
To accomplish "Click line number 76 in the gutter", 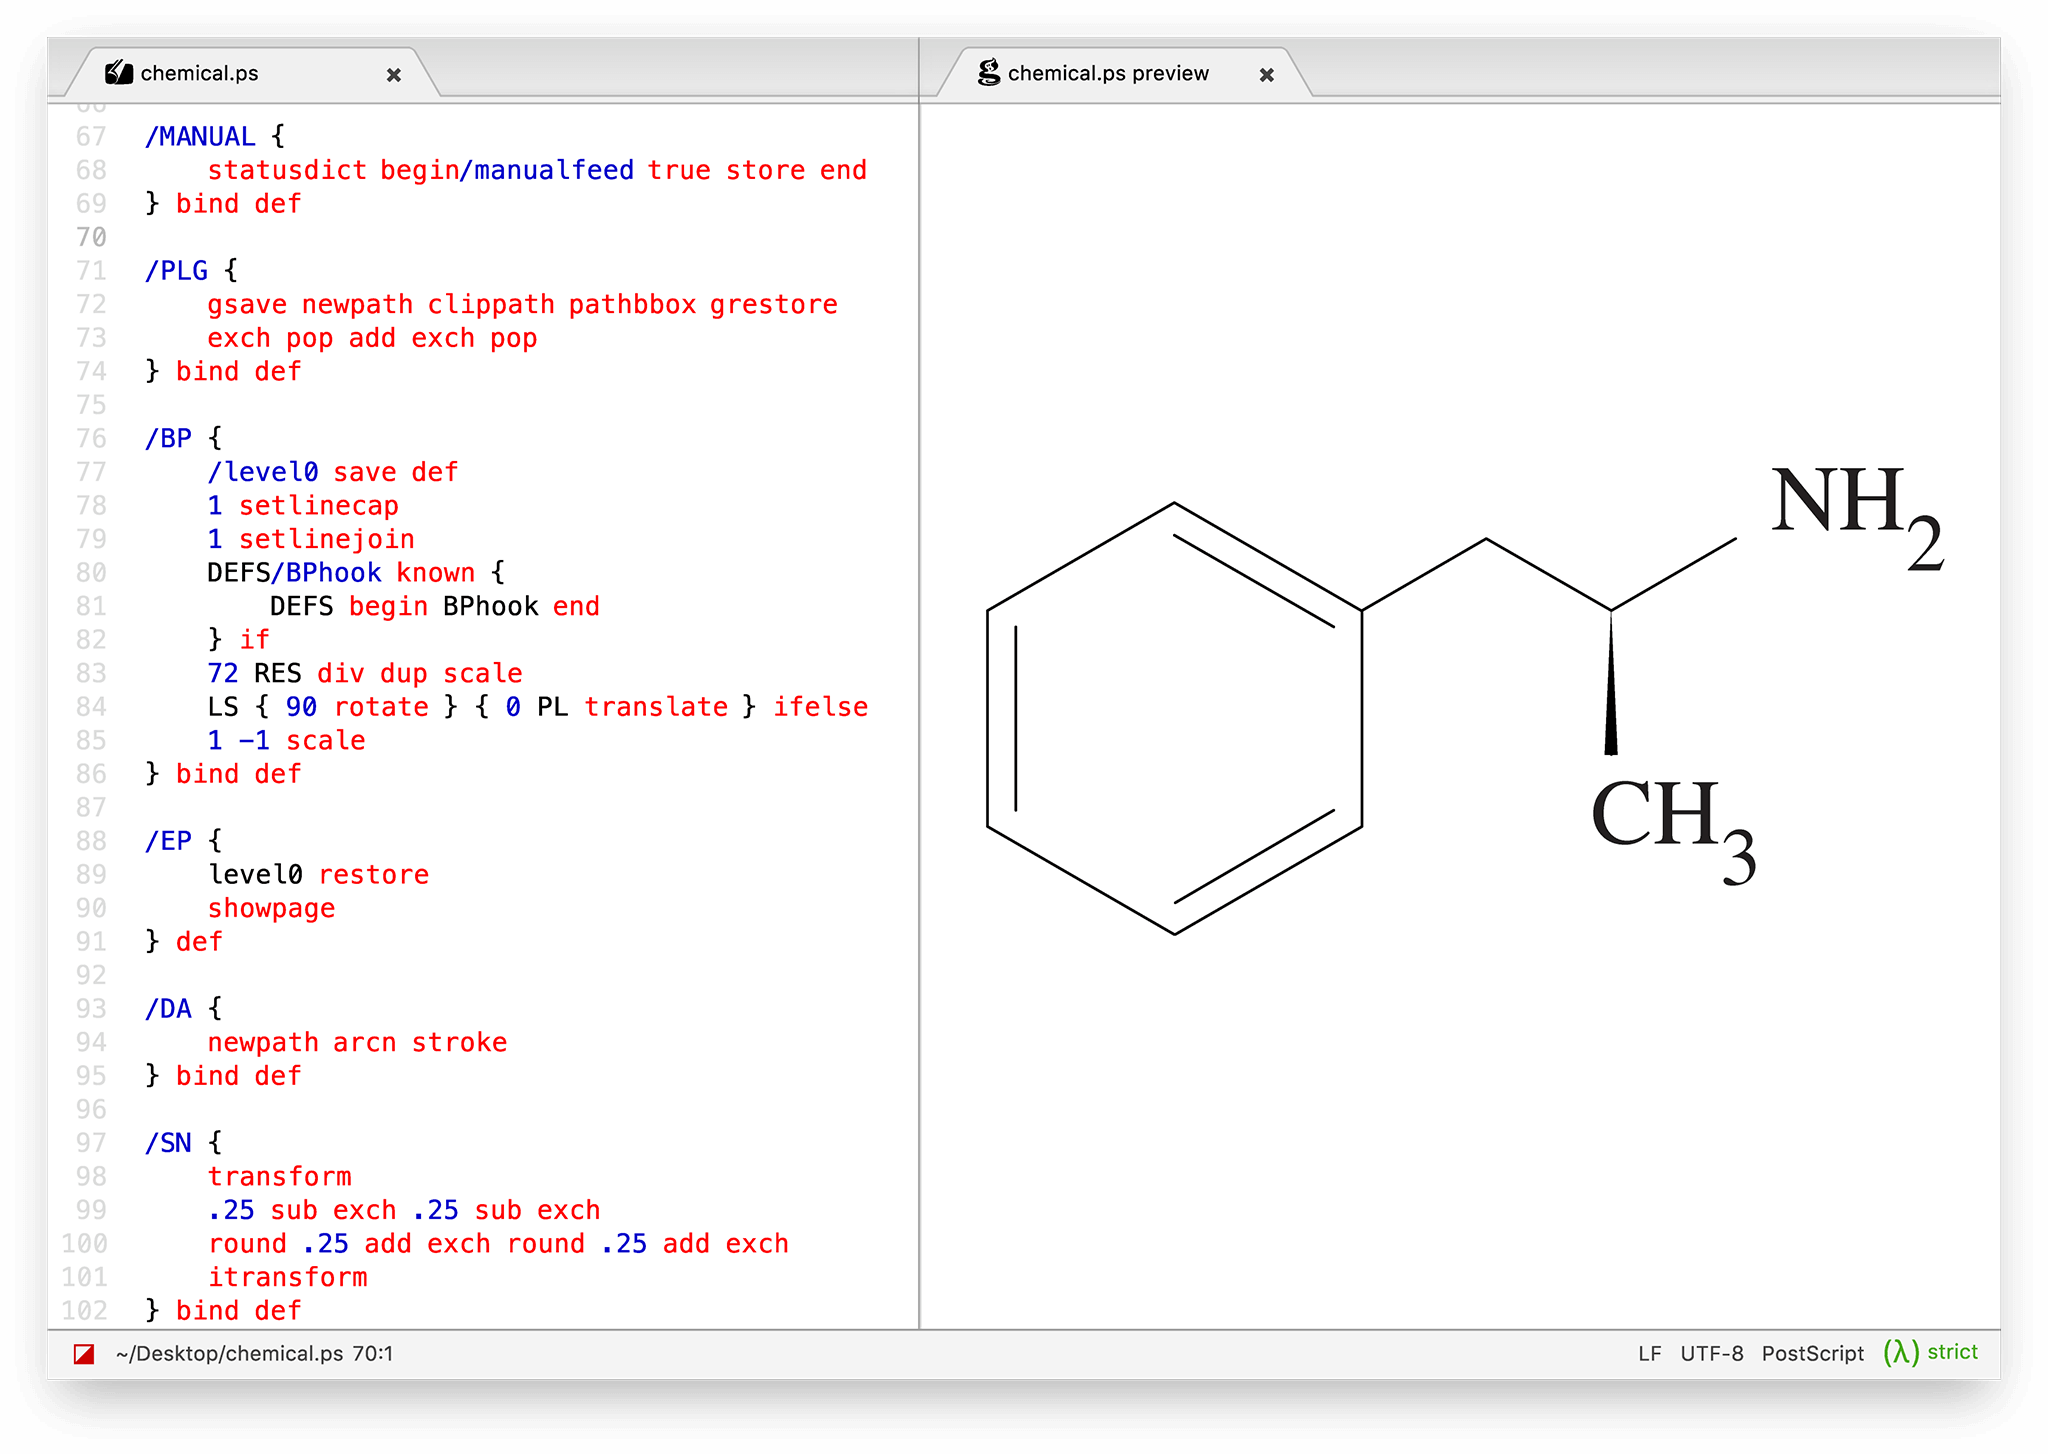I will pyautogui.click(x=91, y=438).
